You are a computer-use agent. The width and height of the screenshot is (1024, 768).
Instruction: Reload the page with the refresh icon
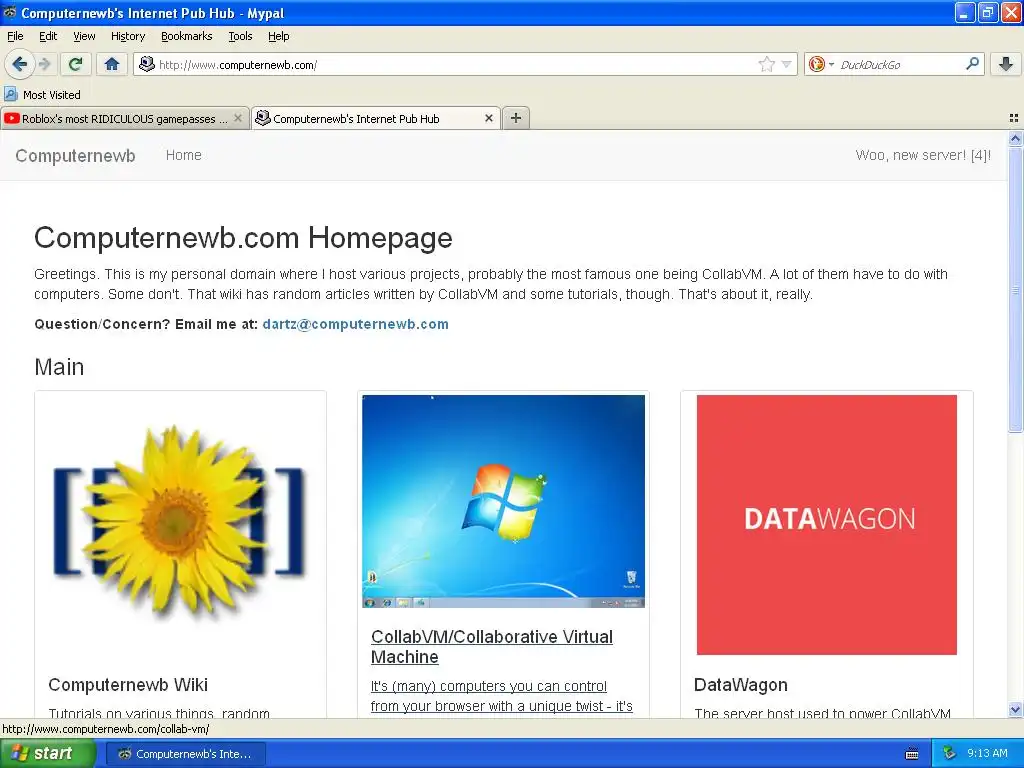click(x=75, y=64)
